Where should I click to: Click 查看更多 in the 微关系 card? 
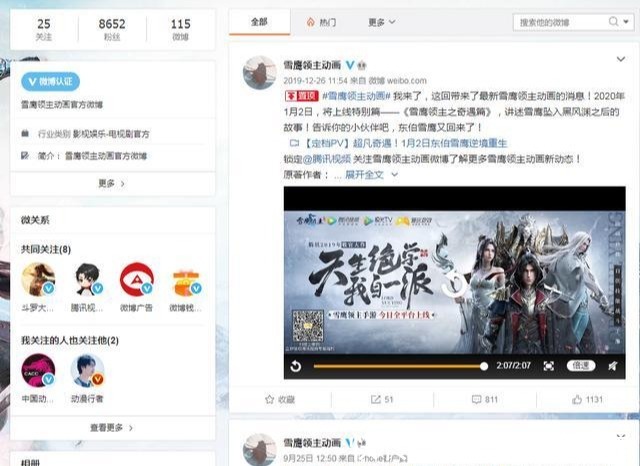[111, 428]
